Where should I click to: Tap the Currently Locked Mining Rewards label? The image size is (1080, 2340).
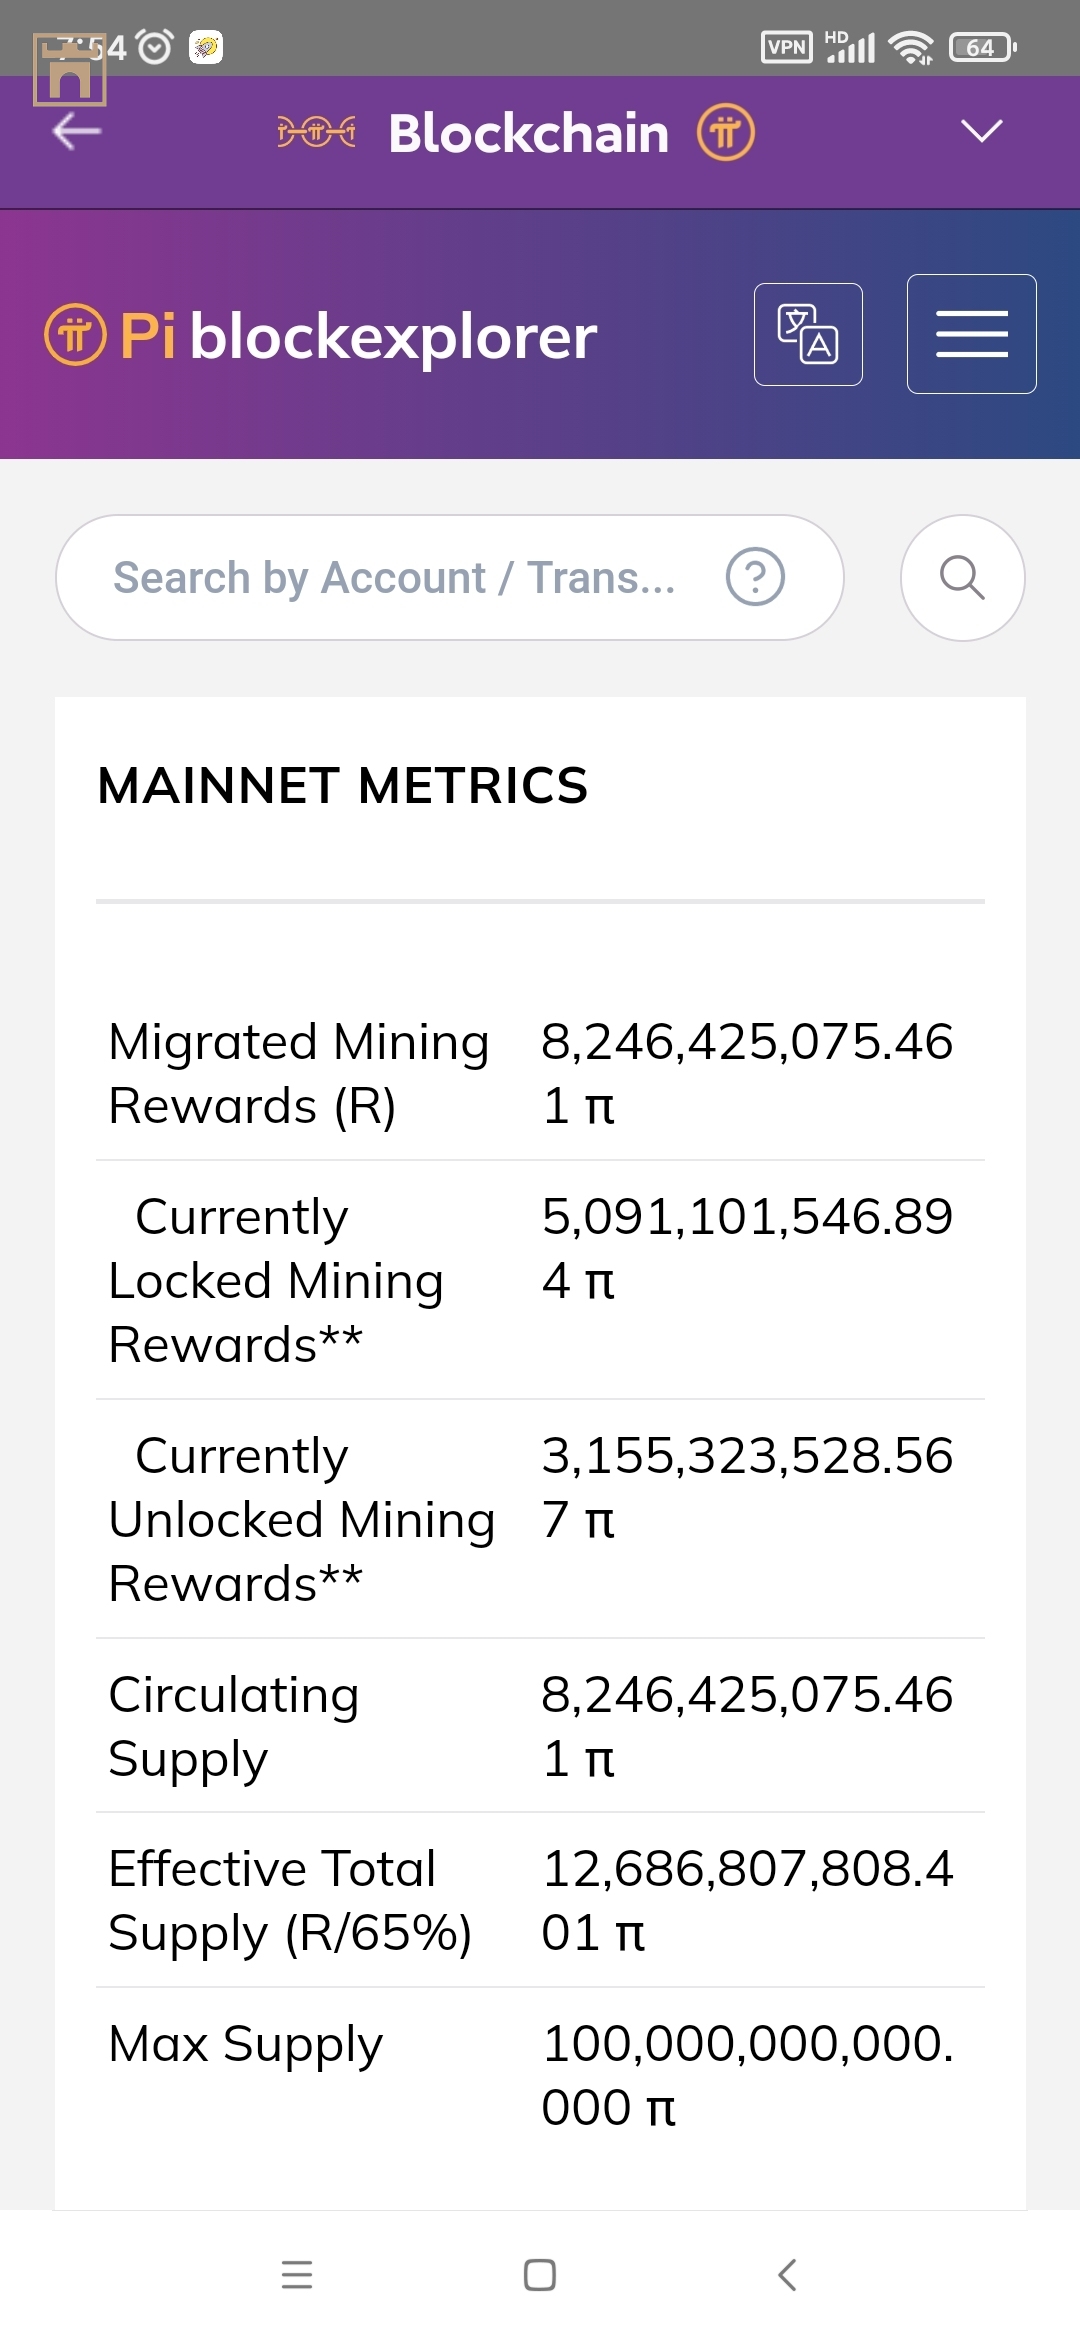pyautogui.click(x=276, y=1281)
